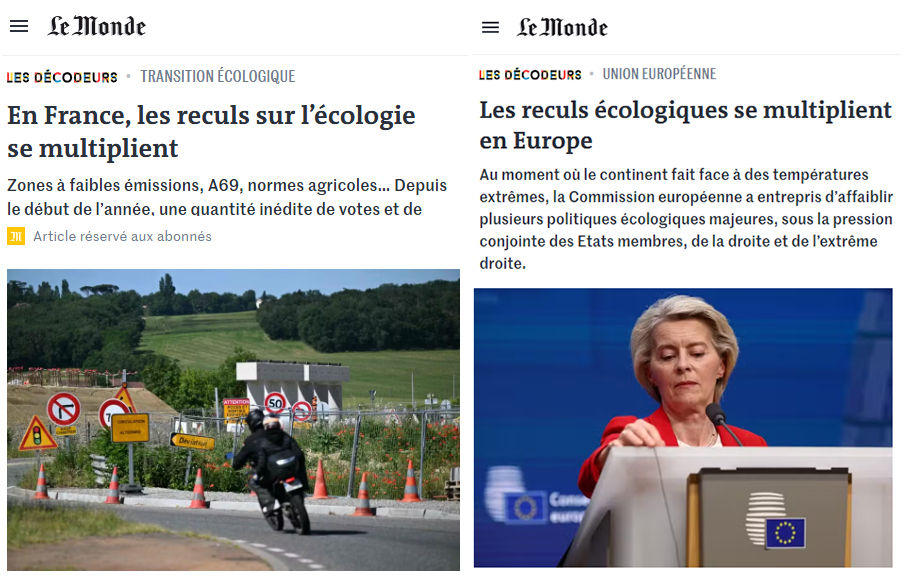Image resolution: width=905 pixels, height=580 pixels.
Task: Click the yellow Déviation sign in photo
Action: tap(193, 441)
